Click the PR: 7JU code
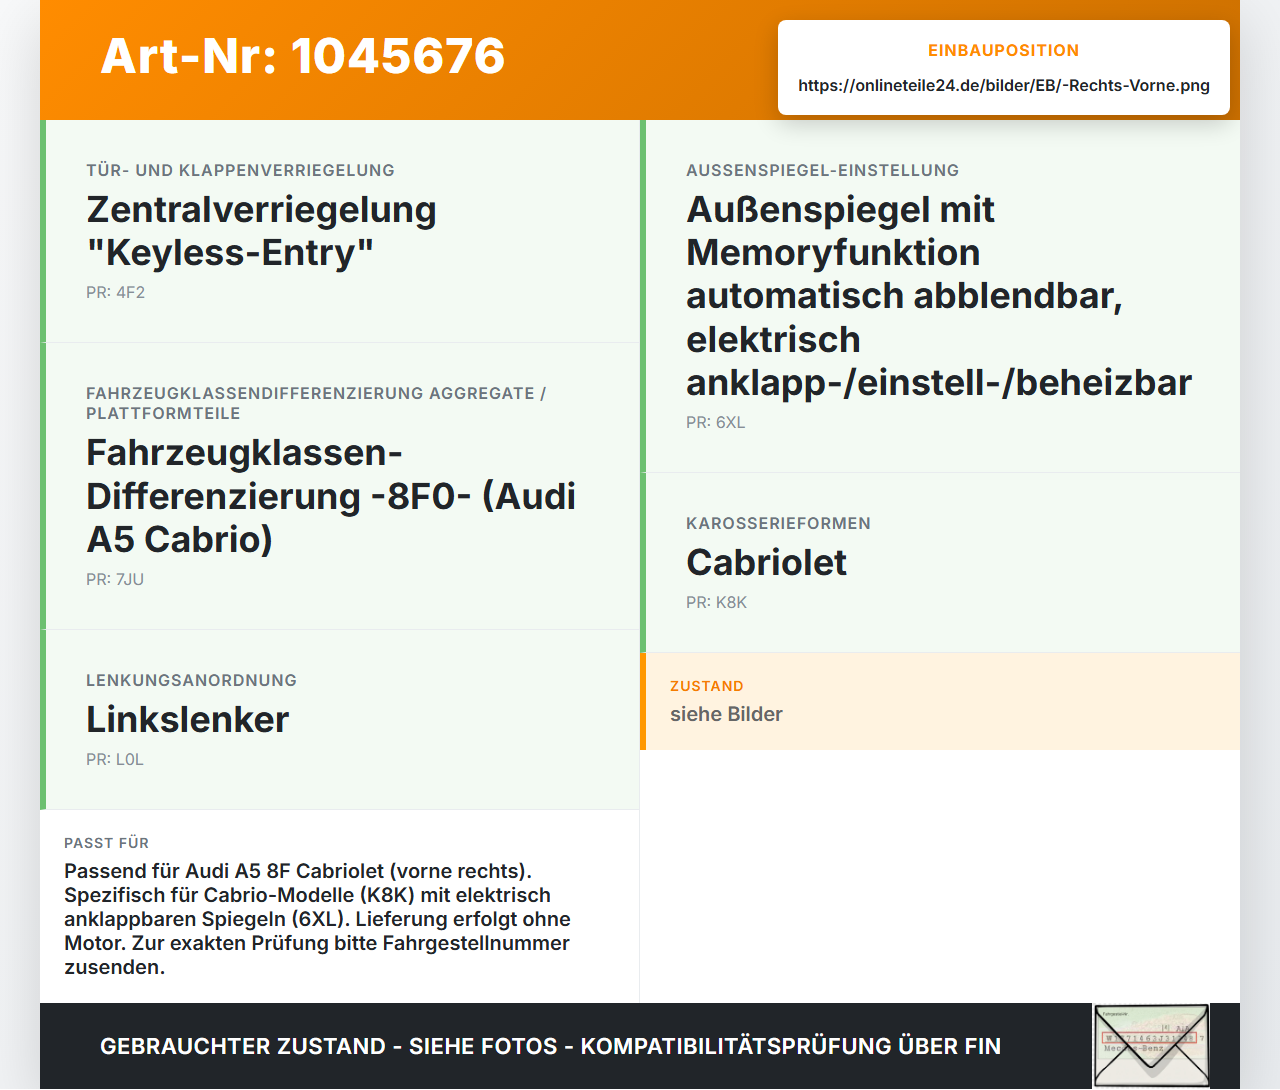This screenshot has height=1090, width=1280. (115, 580)
